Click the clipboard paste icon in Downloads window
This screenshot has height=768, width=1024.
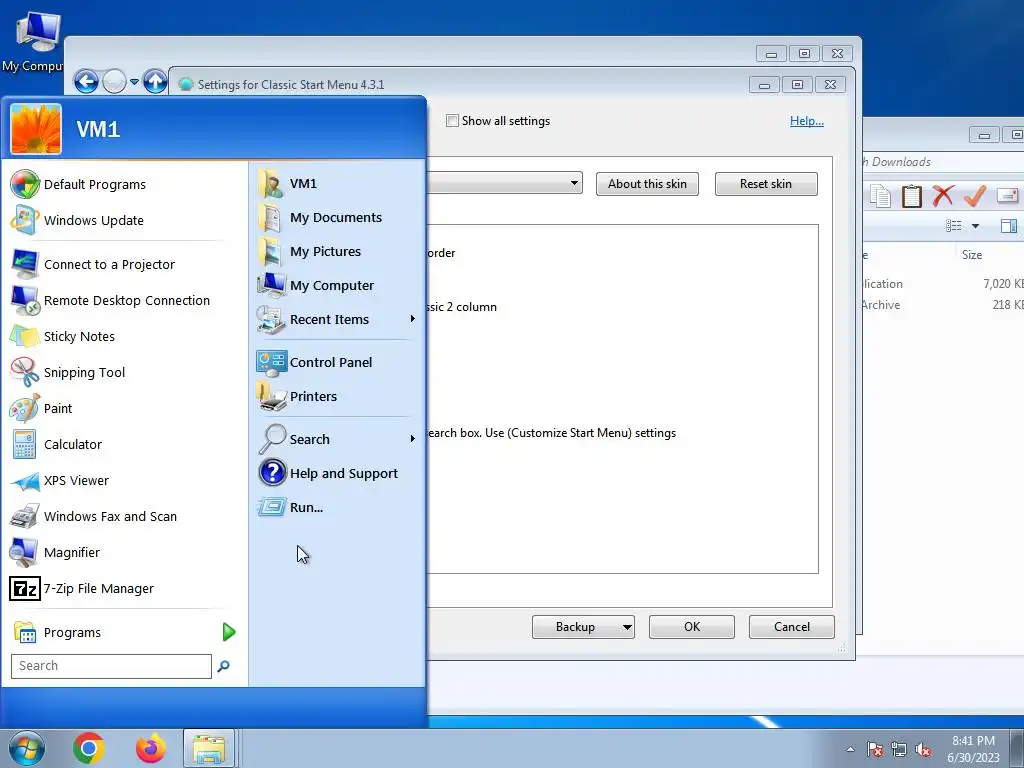912,195
